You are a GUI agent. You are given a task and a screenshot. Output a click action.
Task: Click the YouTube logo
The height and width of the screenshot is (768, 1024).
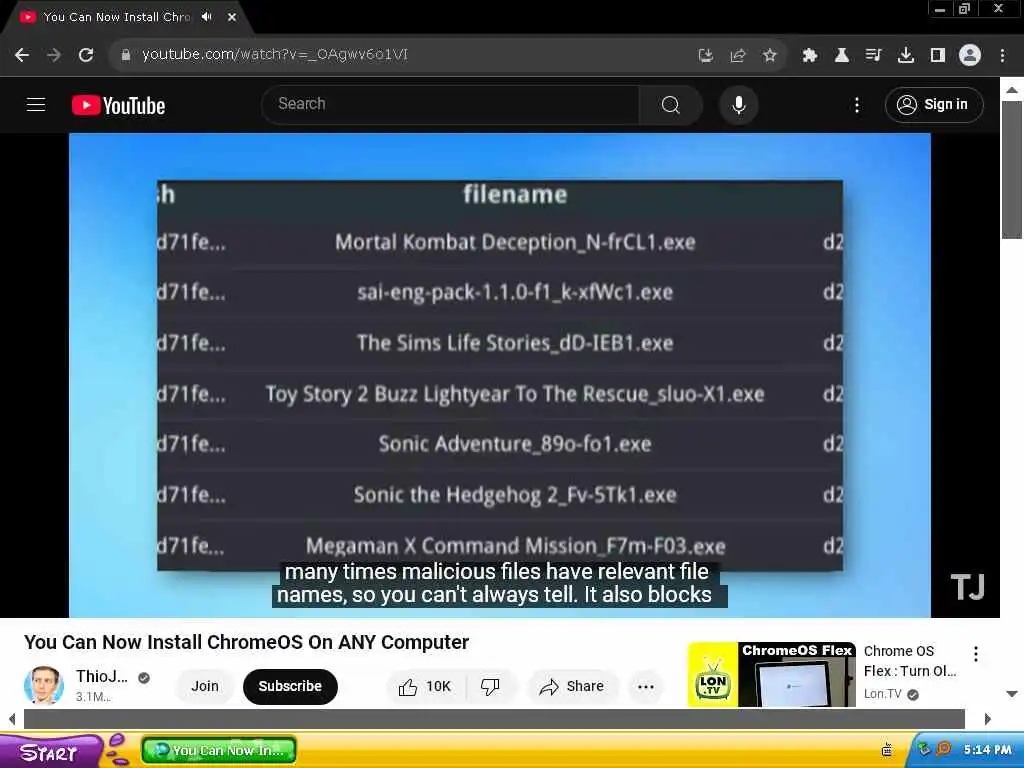[118, 105]
